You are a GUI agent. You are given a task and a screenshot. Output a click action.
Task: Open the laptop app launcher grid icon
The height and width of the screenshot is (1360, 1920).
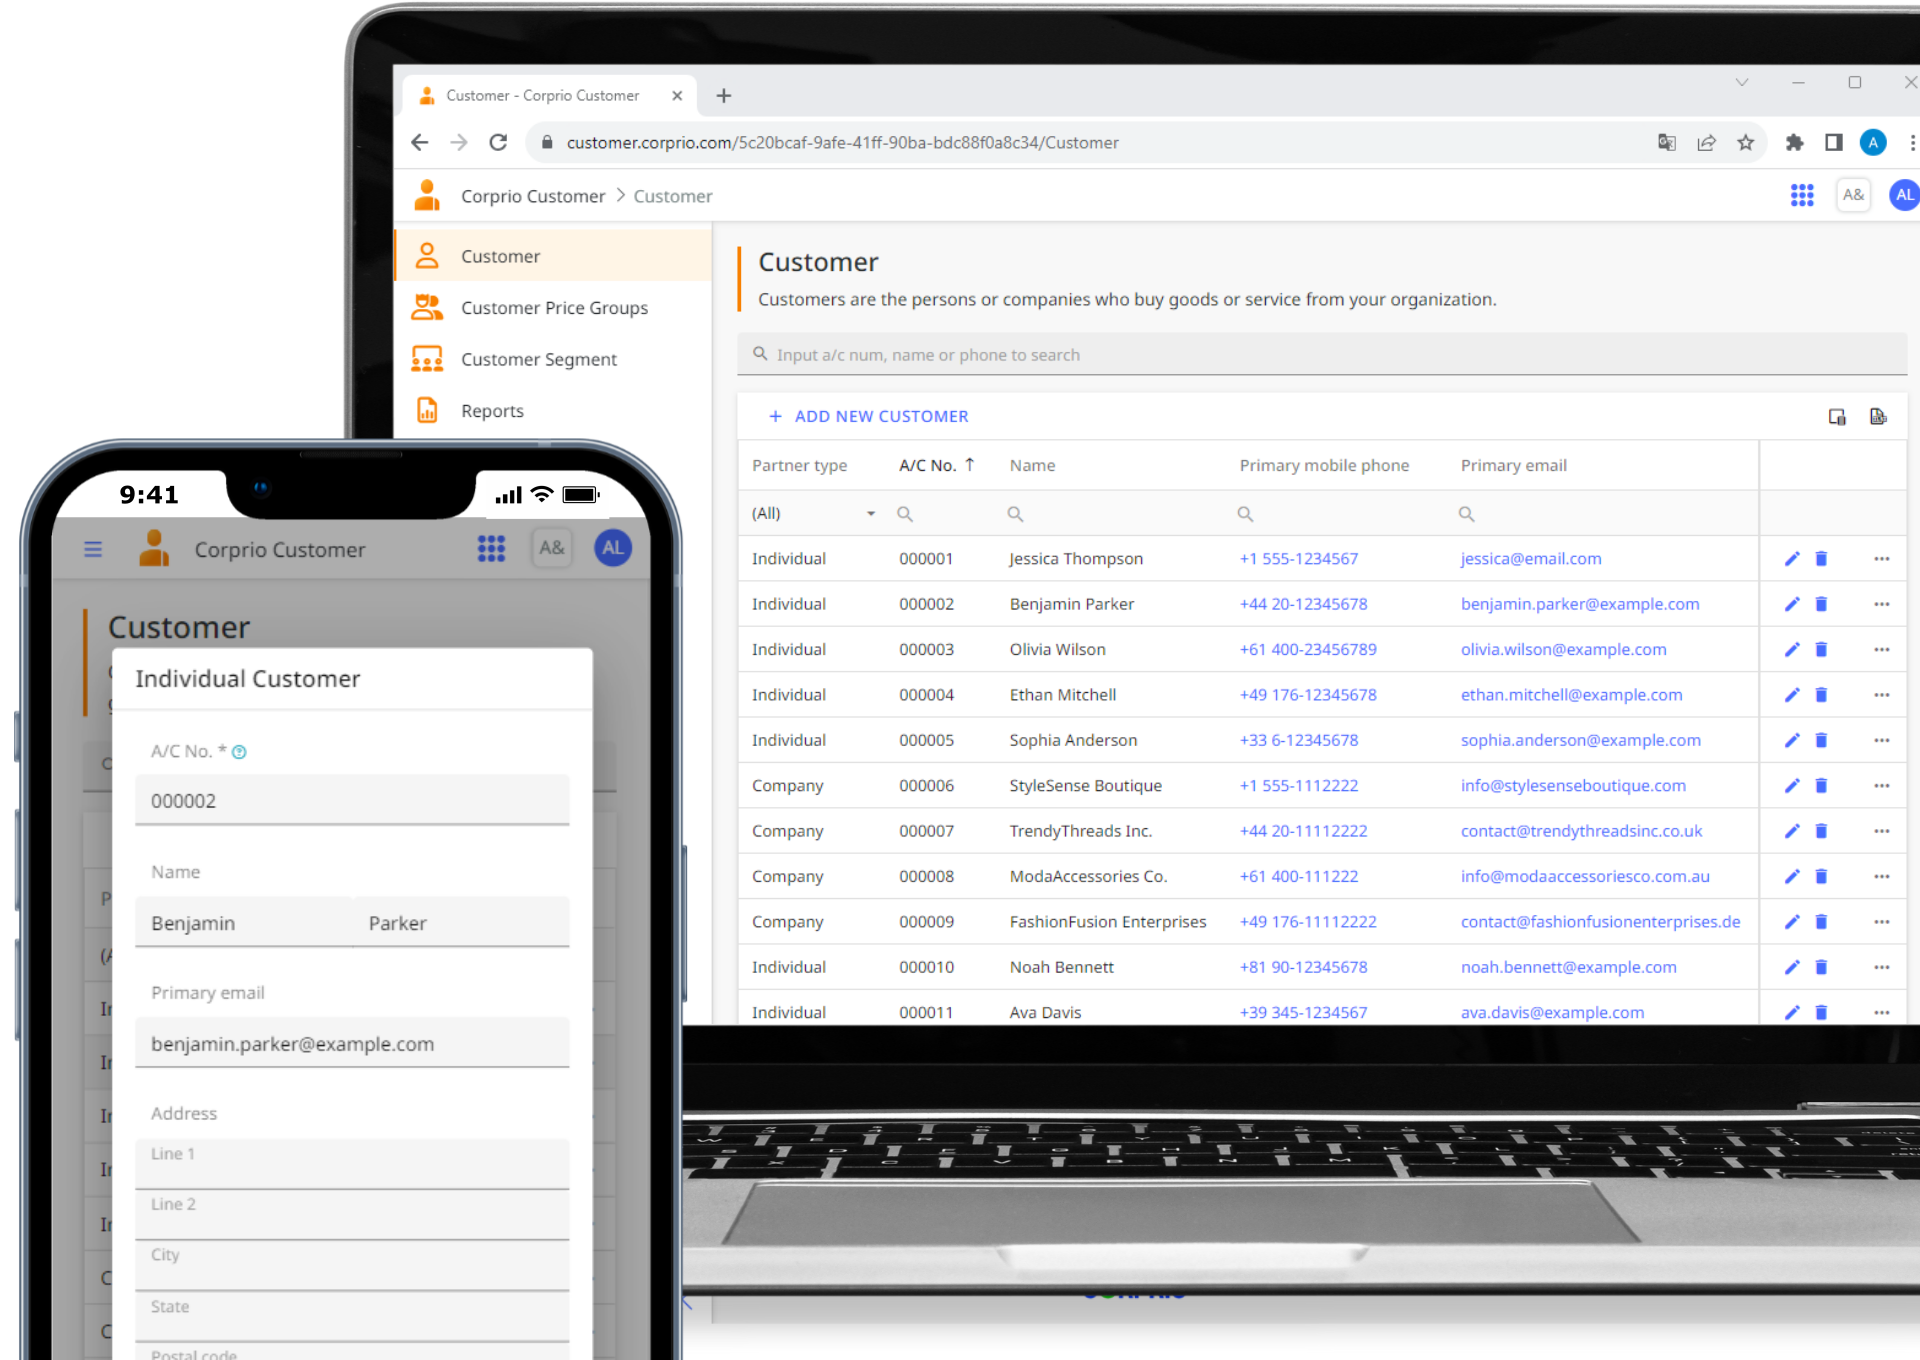point(1802,196)
